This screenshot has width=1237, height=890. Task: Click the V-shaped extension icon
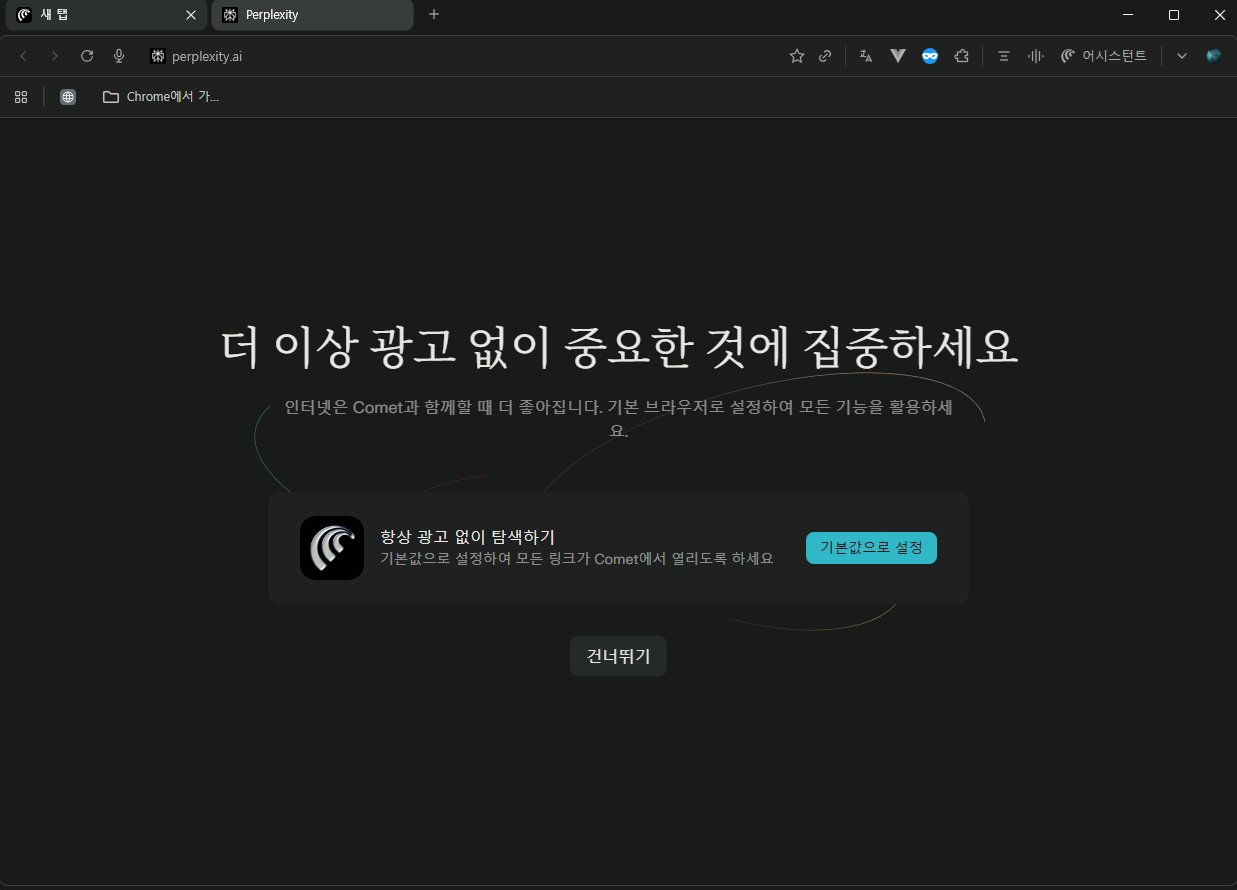(897, 56)
